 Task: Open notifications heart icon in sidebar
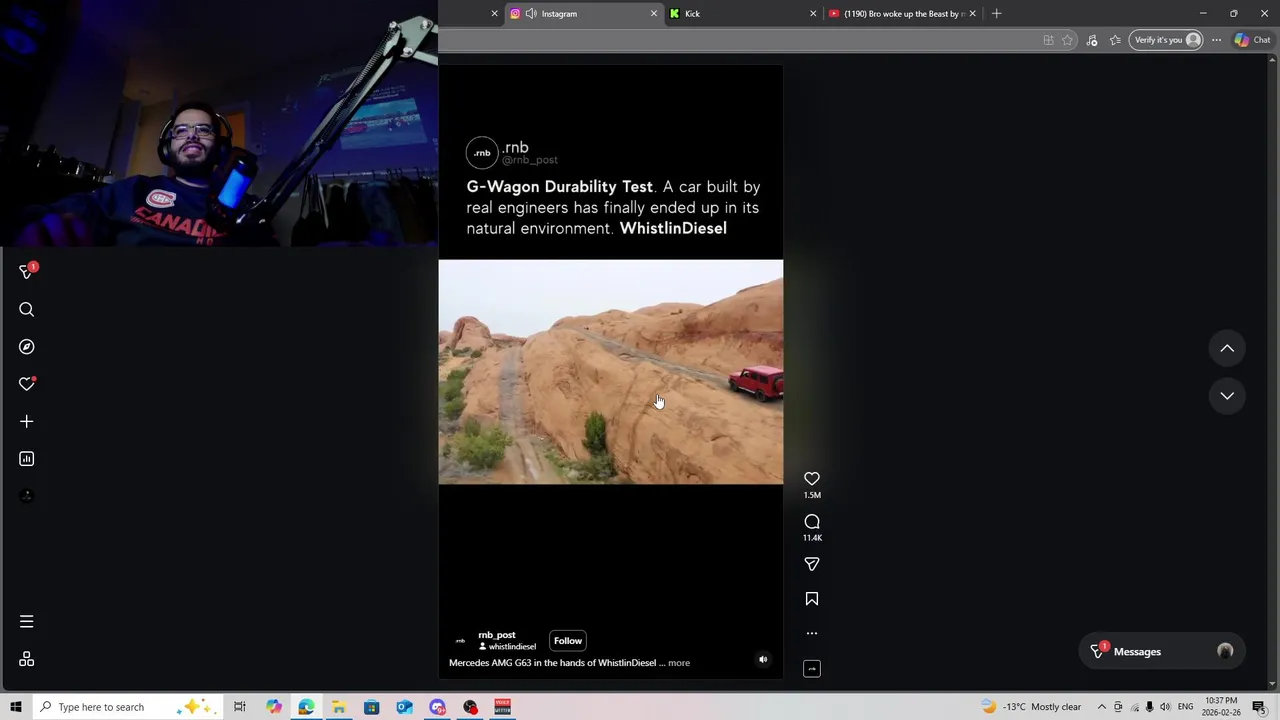27,384
